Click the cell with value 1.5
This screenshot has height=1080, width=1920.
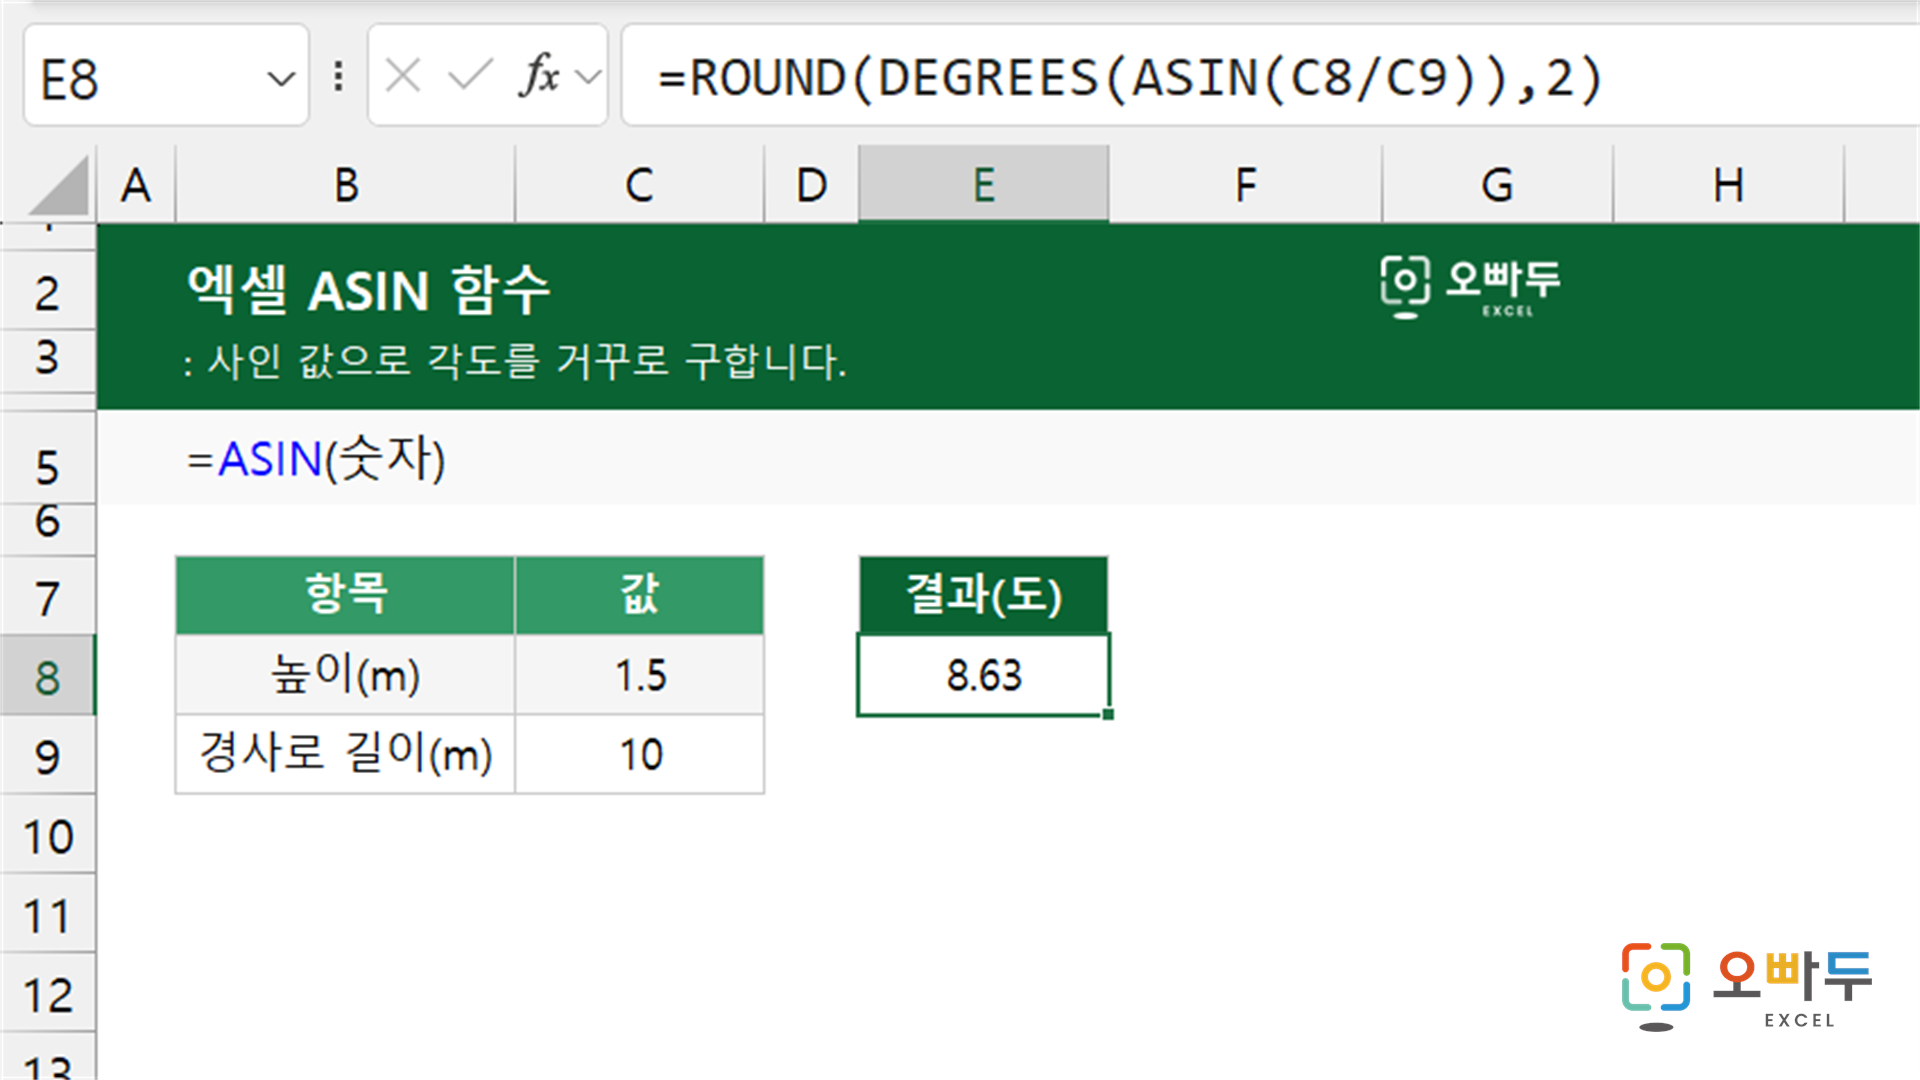[x=639, y=675]
